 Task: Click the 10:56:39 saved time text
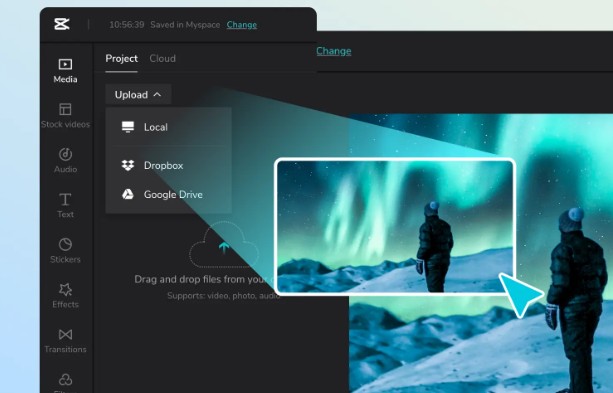pyautogui.click(x=127, y=25)
